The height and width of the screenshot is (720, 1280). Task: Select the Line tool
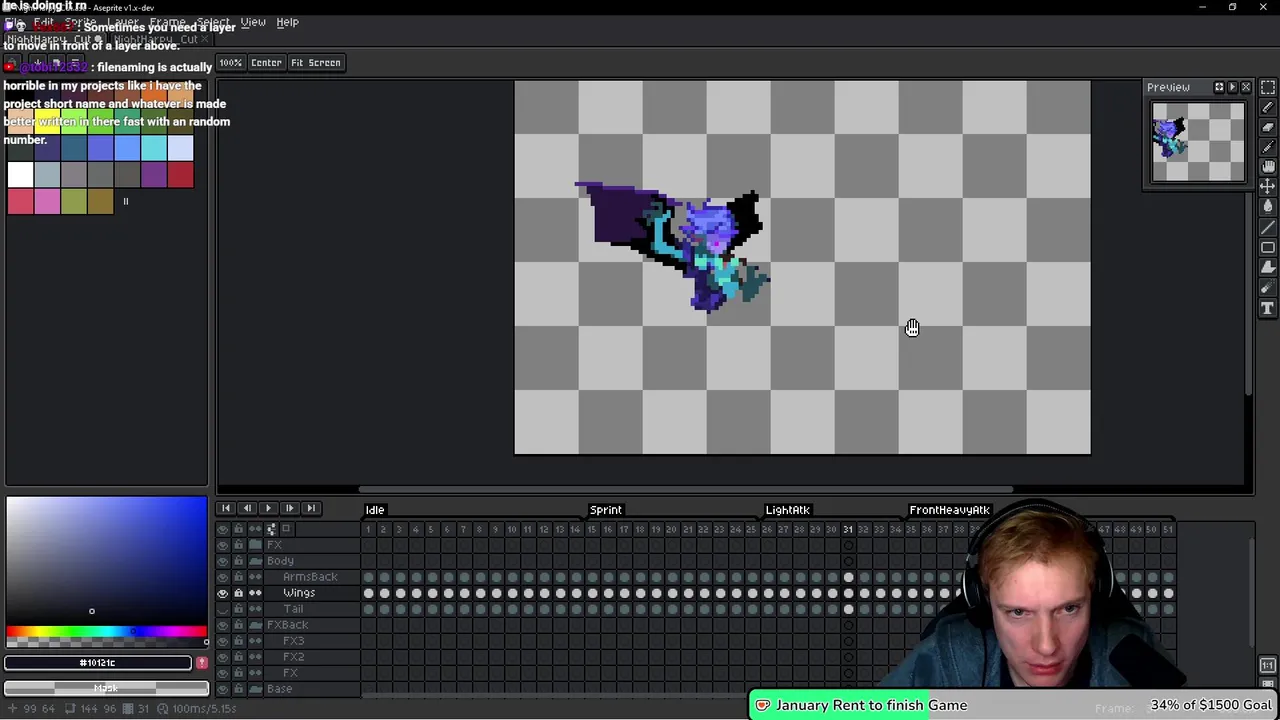(x=1268, y=227)
